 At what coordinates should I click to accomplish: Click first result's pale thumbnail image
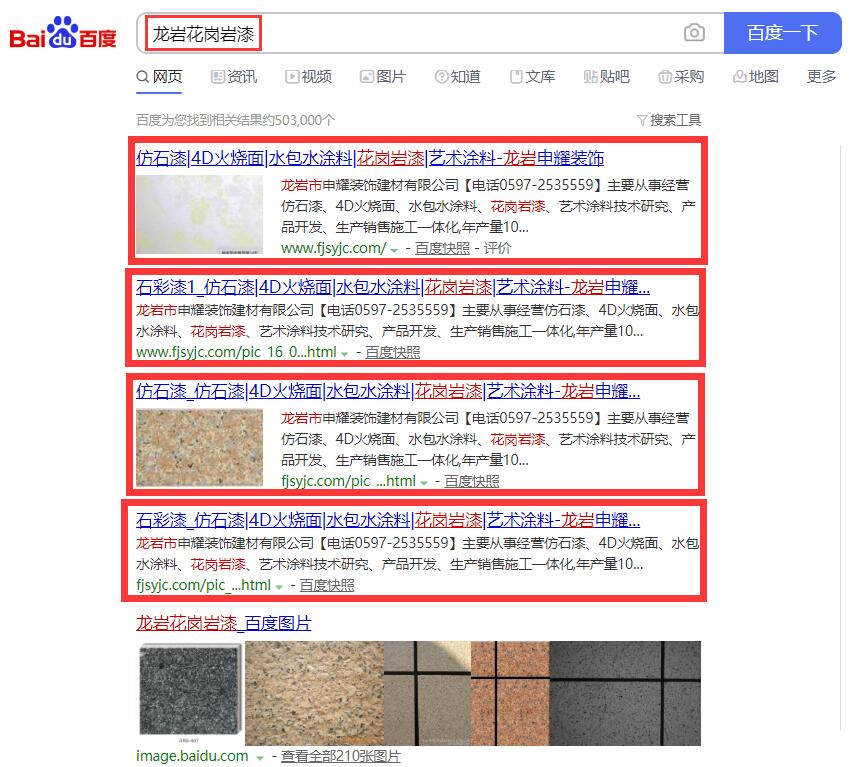(x=199, y=215)
